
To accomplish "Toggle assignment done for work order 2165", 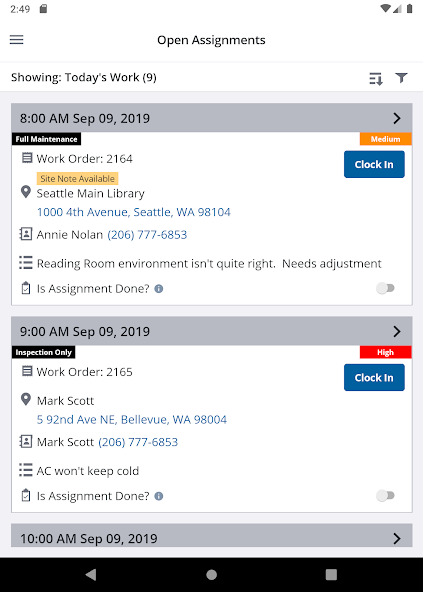I will click(386, 496).
